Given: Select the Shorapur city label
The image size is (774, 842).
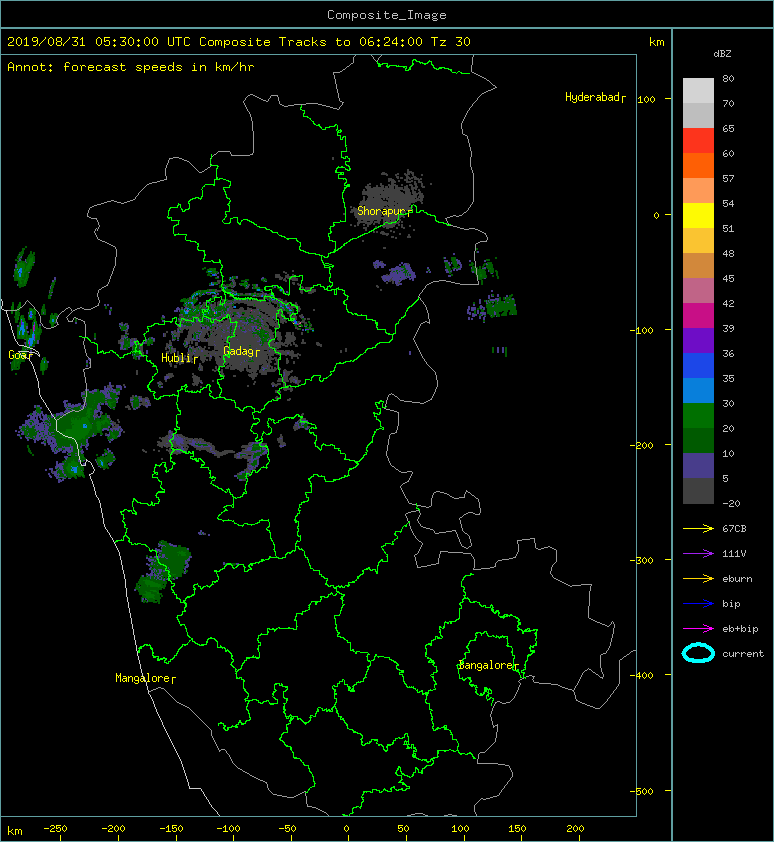Looking at the screenshot, I should [x=385, y=211].
